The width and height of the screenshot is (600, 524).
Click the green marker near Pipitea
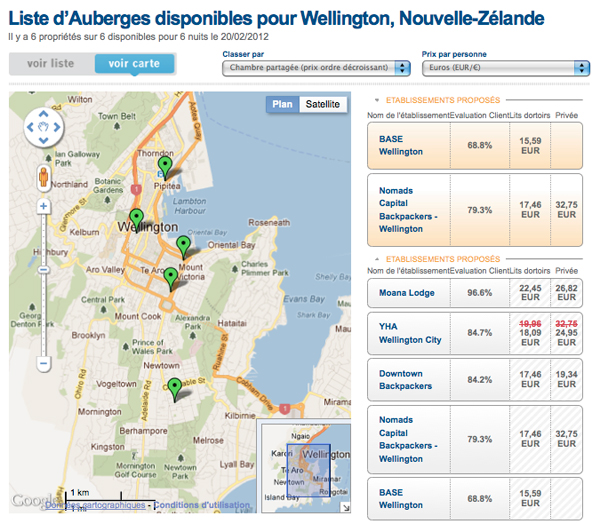[x=165, y=165]
